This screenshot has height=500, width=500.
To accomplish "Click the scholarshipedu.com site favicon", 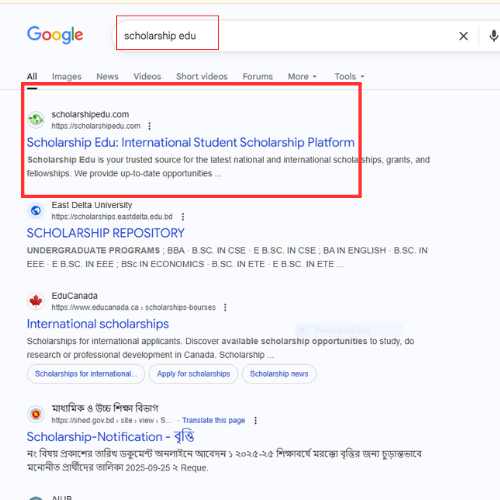I will [x=36, y=119].
